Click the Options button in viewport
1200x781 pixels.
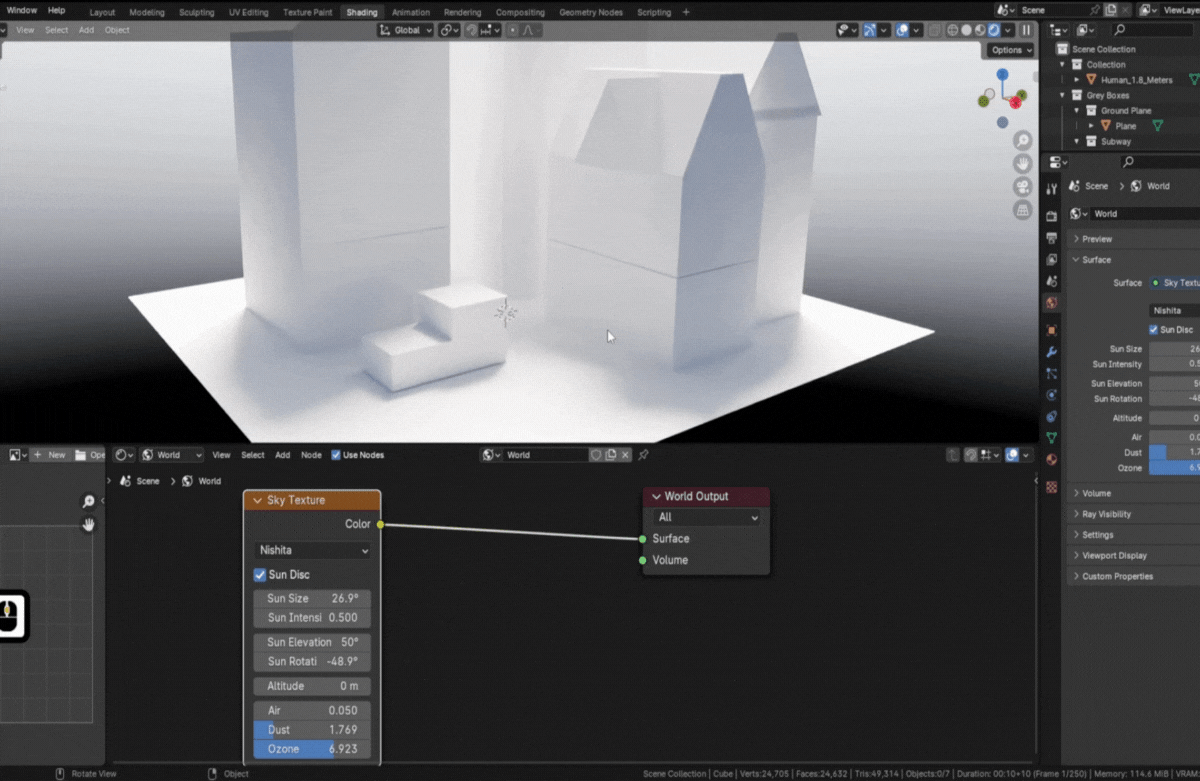(x=1010, y=50)
